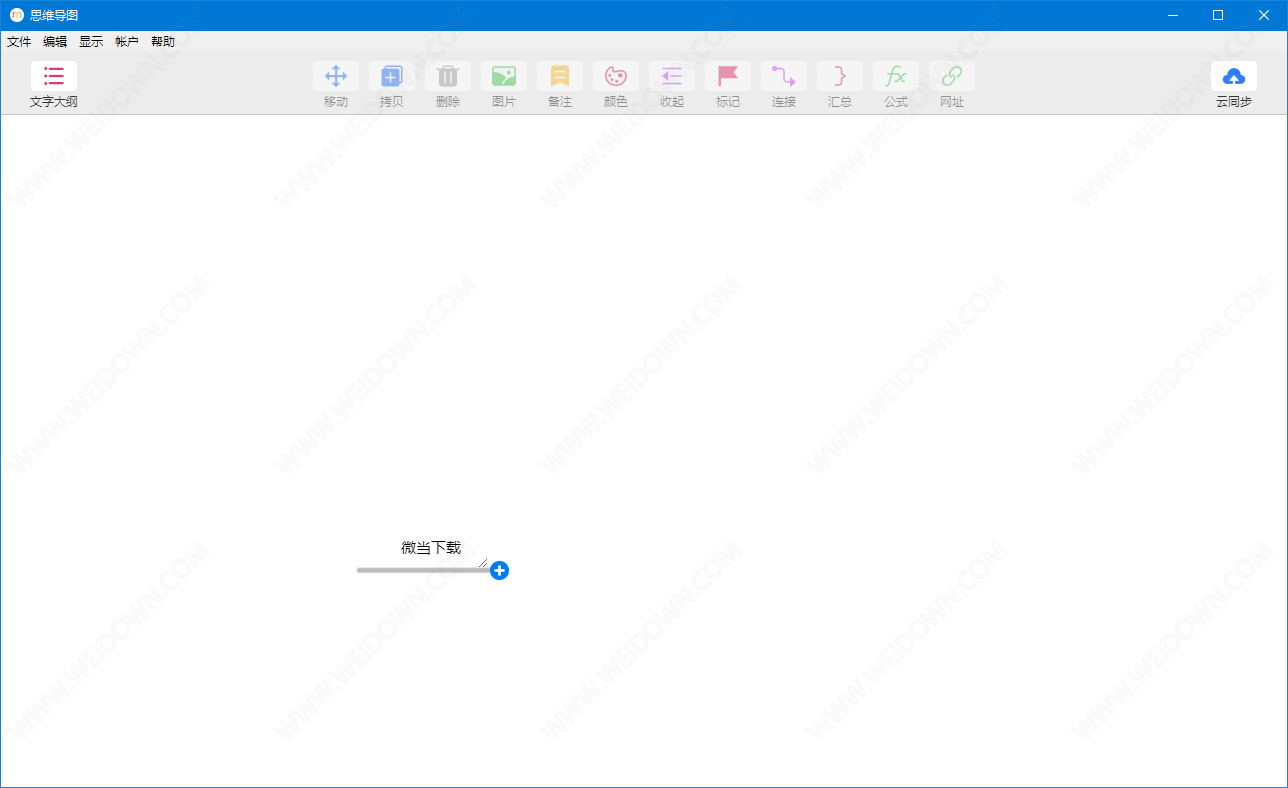Insert an image with 图片 icon
The image size is (1288, 788).
pos(504,77)
